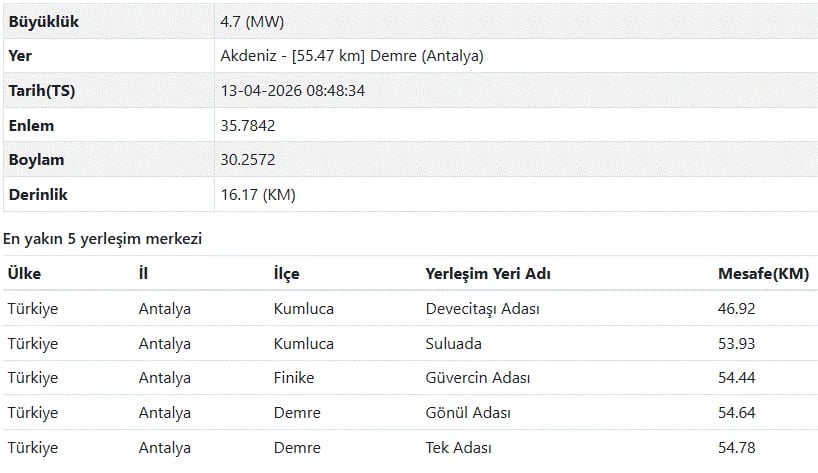
Task: Select the Devecitaşı Adası row
Action: (483, 309)
